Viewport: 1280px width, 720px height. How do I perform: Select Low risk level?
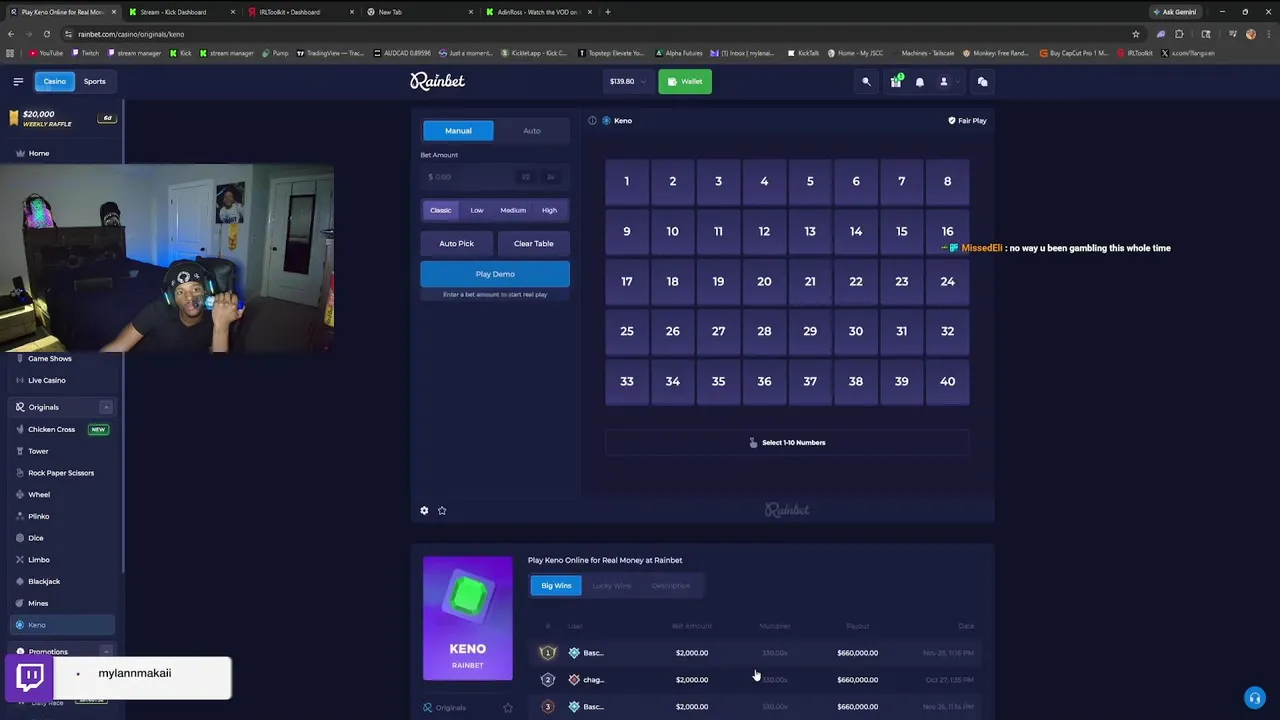coord(477,210)
